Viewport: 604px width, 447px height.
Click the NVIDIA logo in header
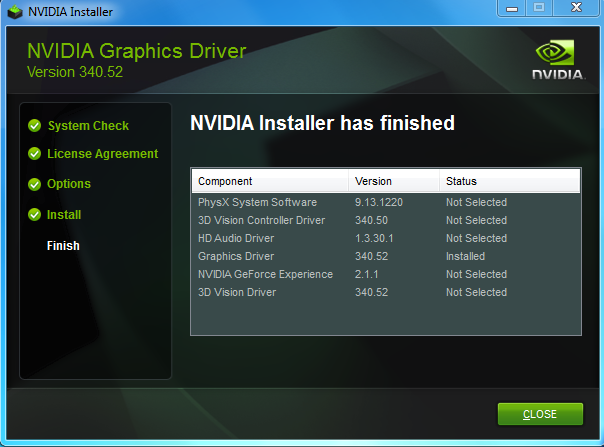pos(557,59)
